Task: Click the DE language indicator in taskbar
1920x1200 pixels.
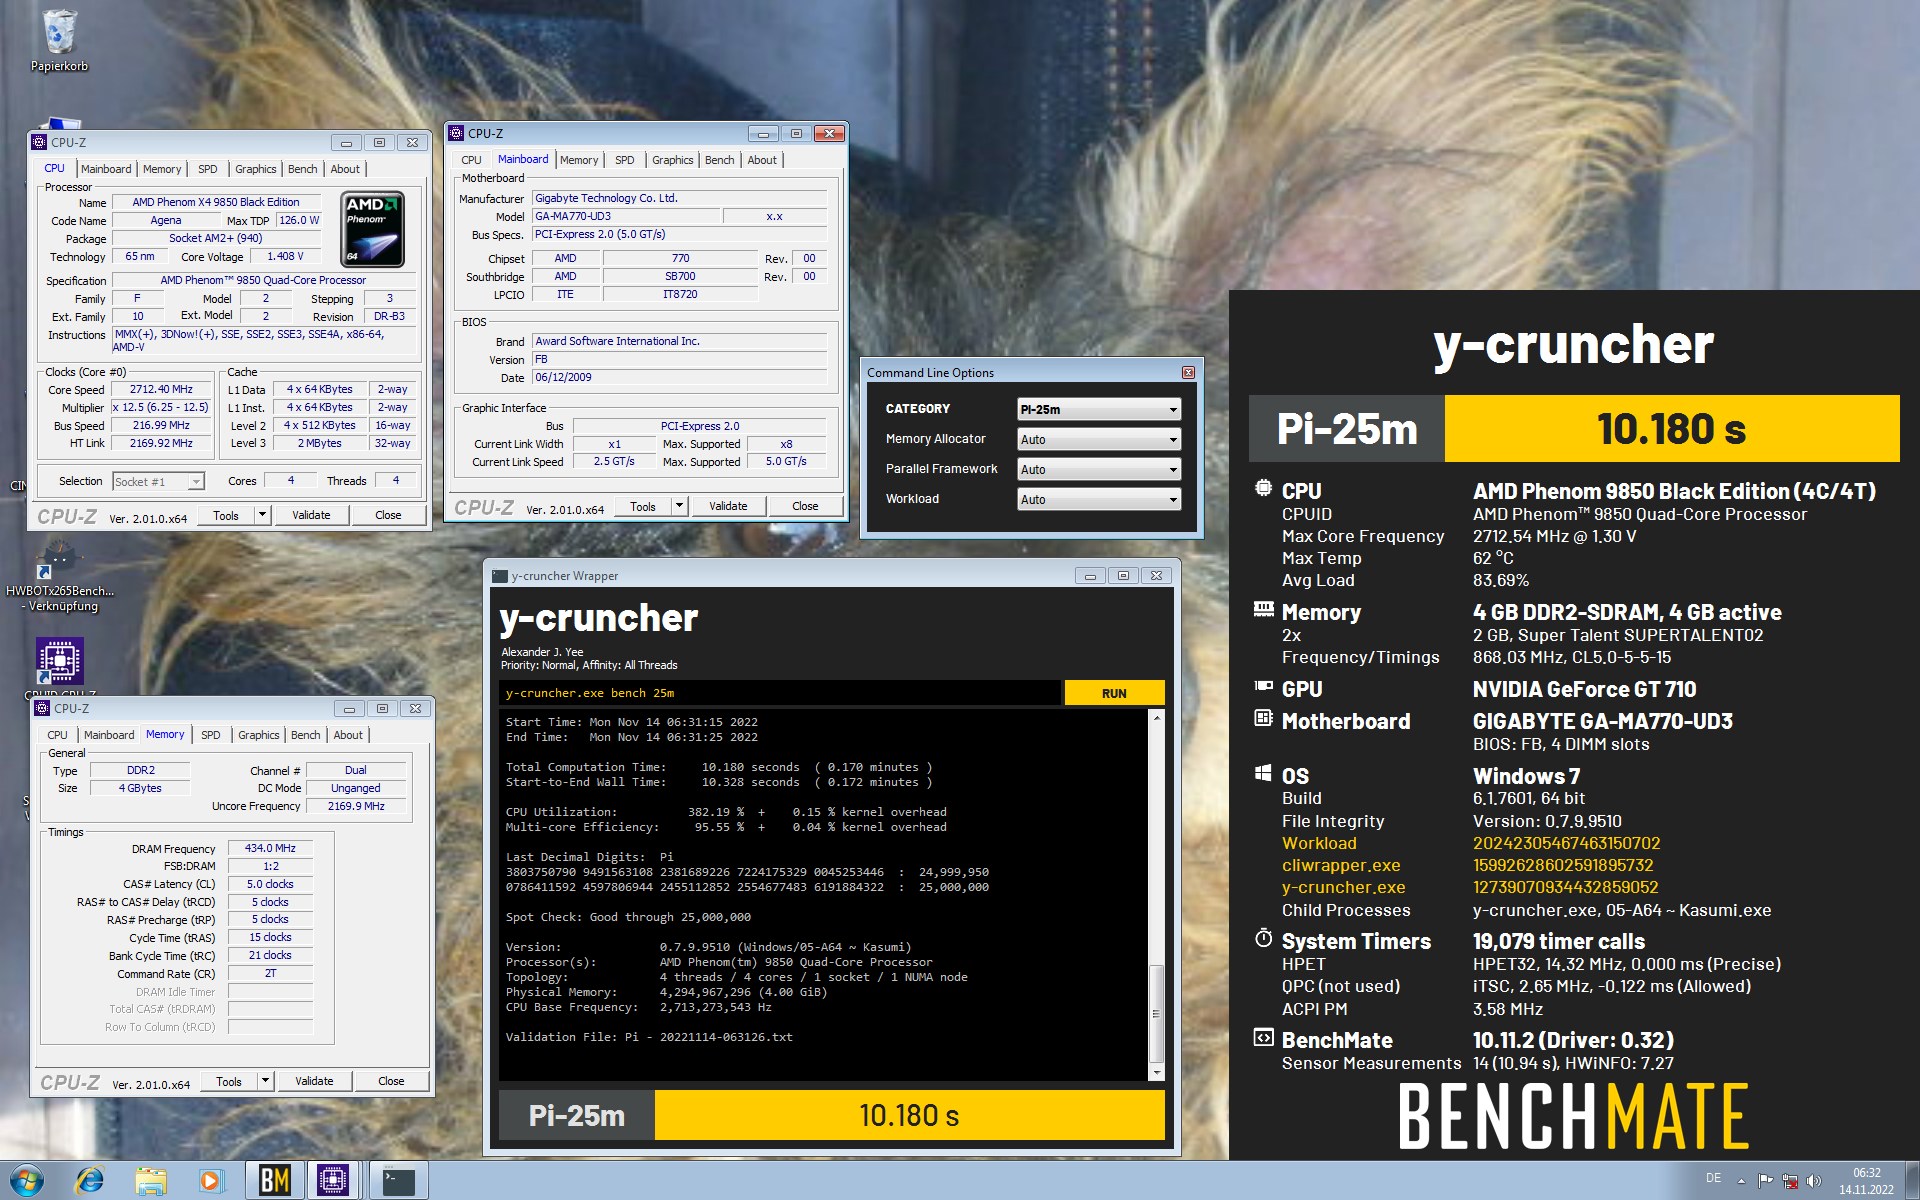Action: [1713, 1178]
